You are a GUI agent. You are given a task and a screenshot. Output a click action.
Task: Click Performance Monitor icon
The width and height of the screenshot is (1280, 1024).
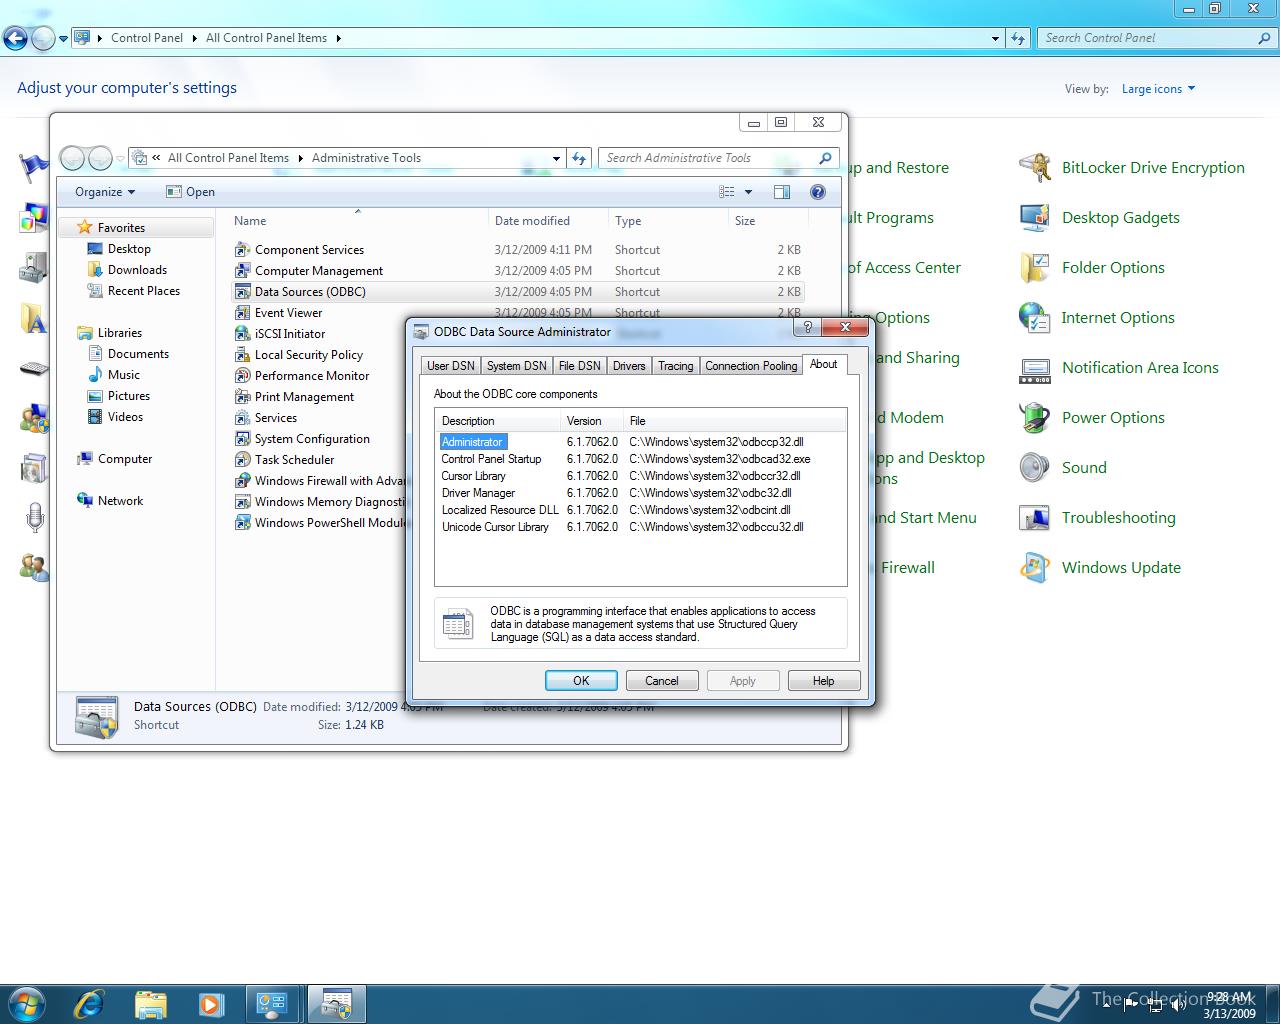click(x=242, y=376)
